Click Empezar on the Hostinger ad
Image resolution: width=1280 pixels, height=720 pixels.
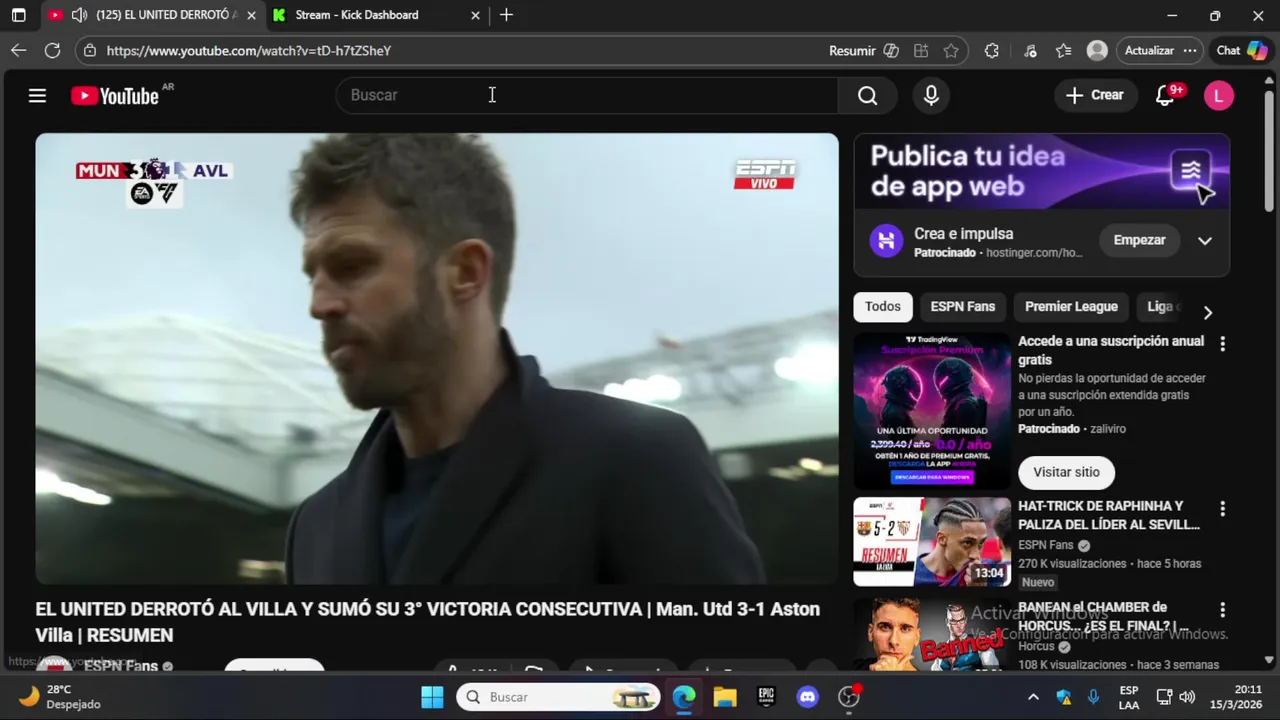pyautogui.click(x=1139, y=241)
